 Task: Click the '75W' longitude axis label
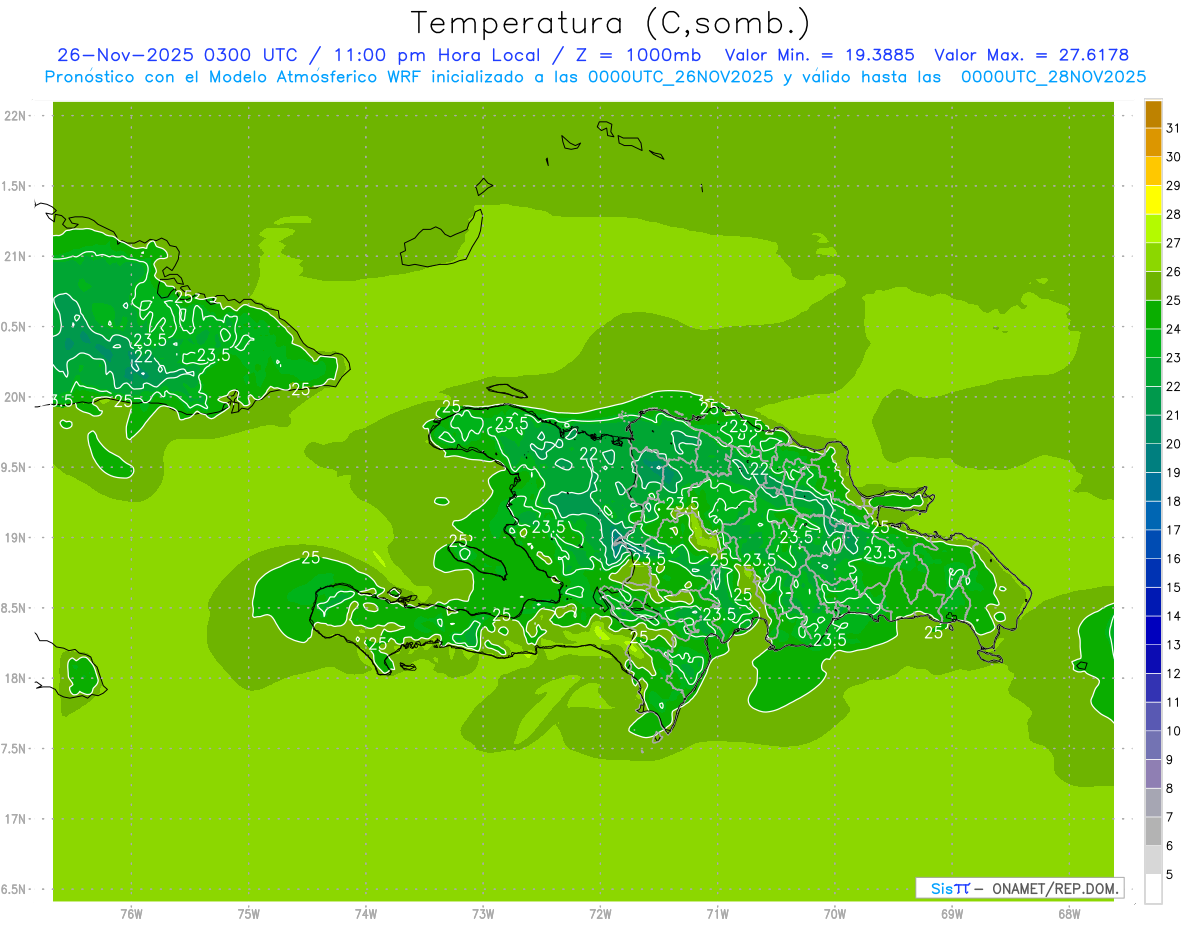[x=249, y=914]
